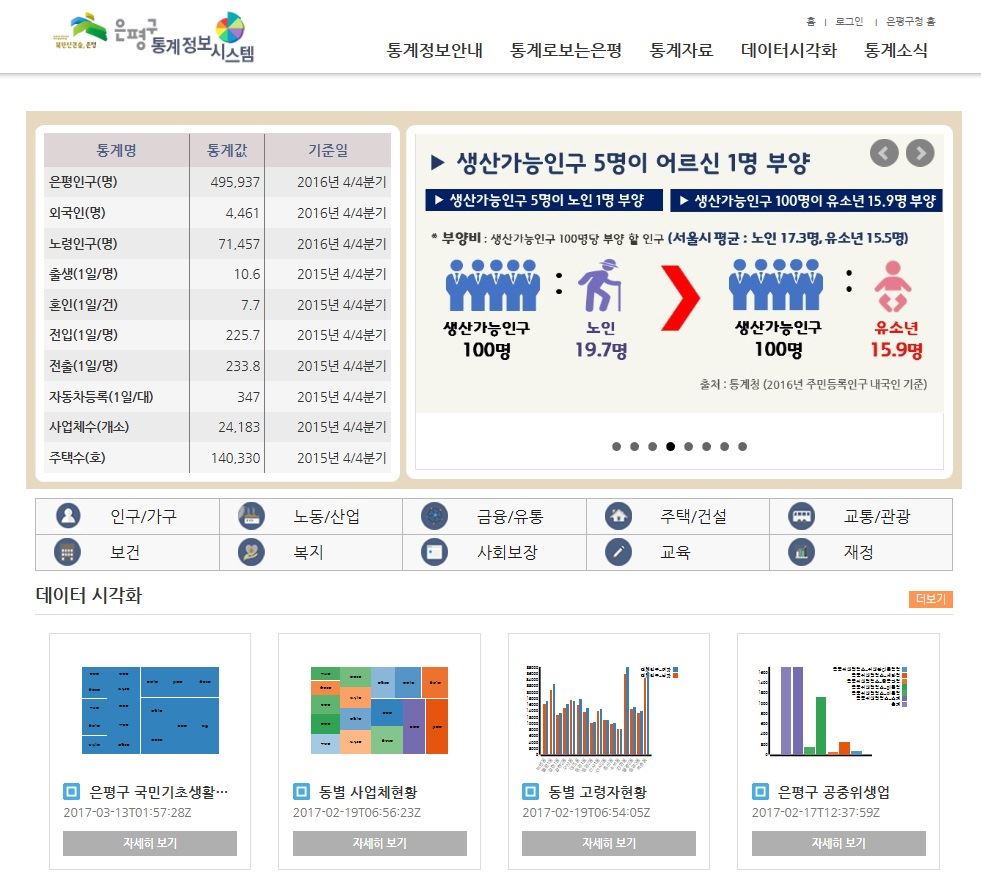981x875 pixels.
Task: Open 자세히 보기 for 동별 고령자현황
Action: click(609, 843)
